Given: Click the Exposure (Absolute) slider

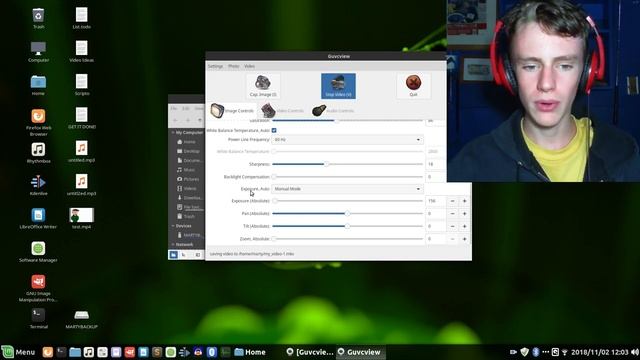Looking at the screenshot, I should click(347, 201).
